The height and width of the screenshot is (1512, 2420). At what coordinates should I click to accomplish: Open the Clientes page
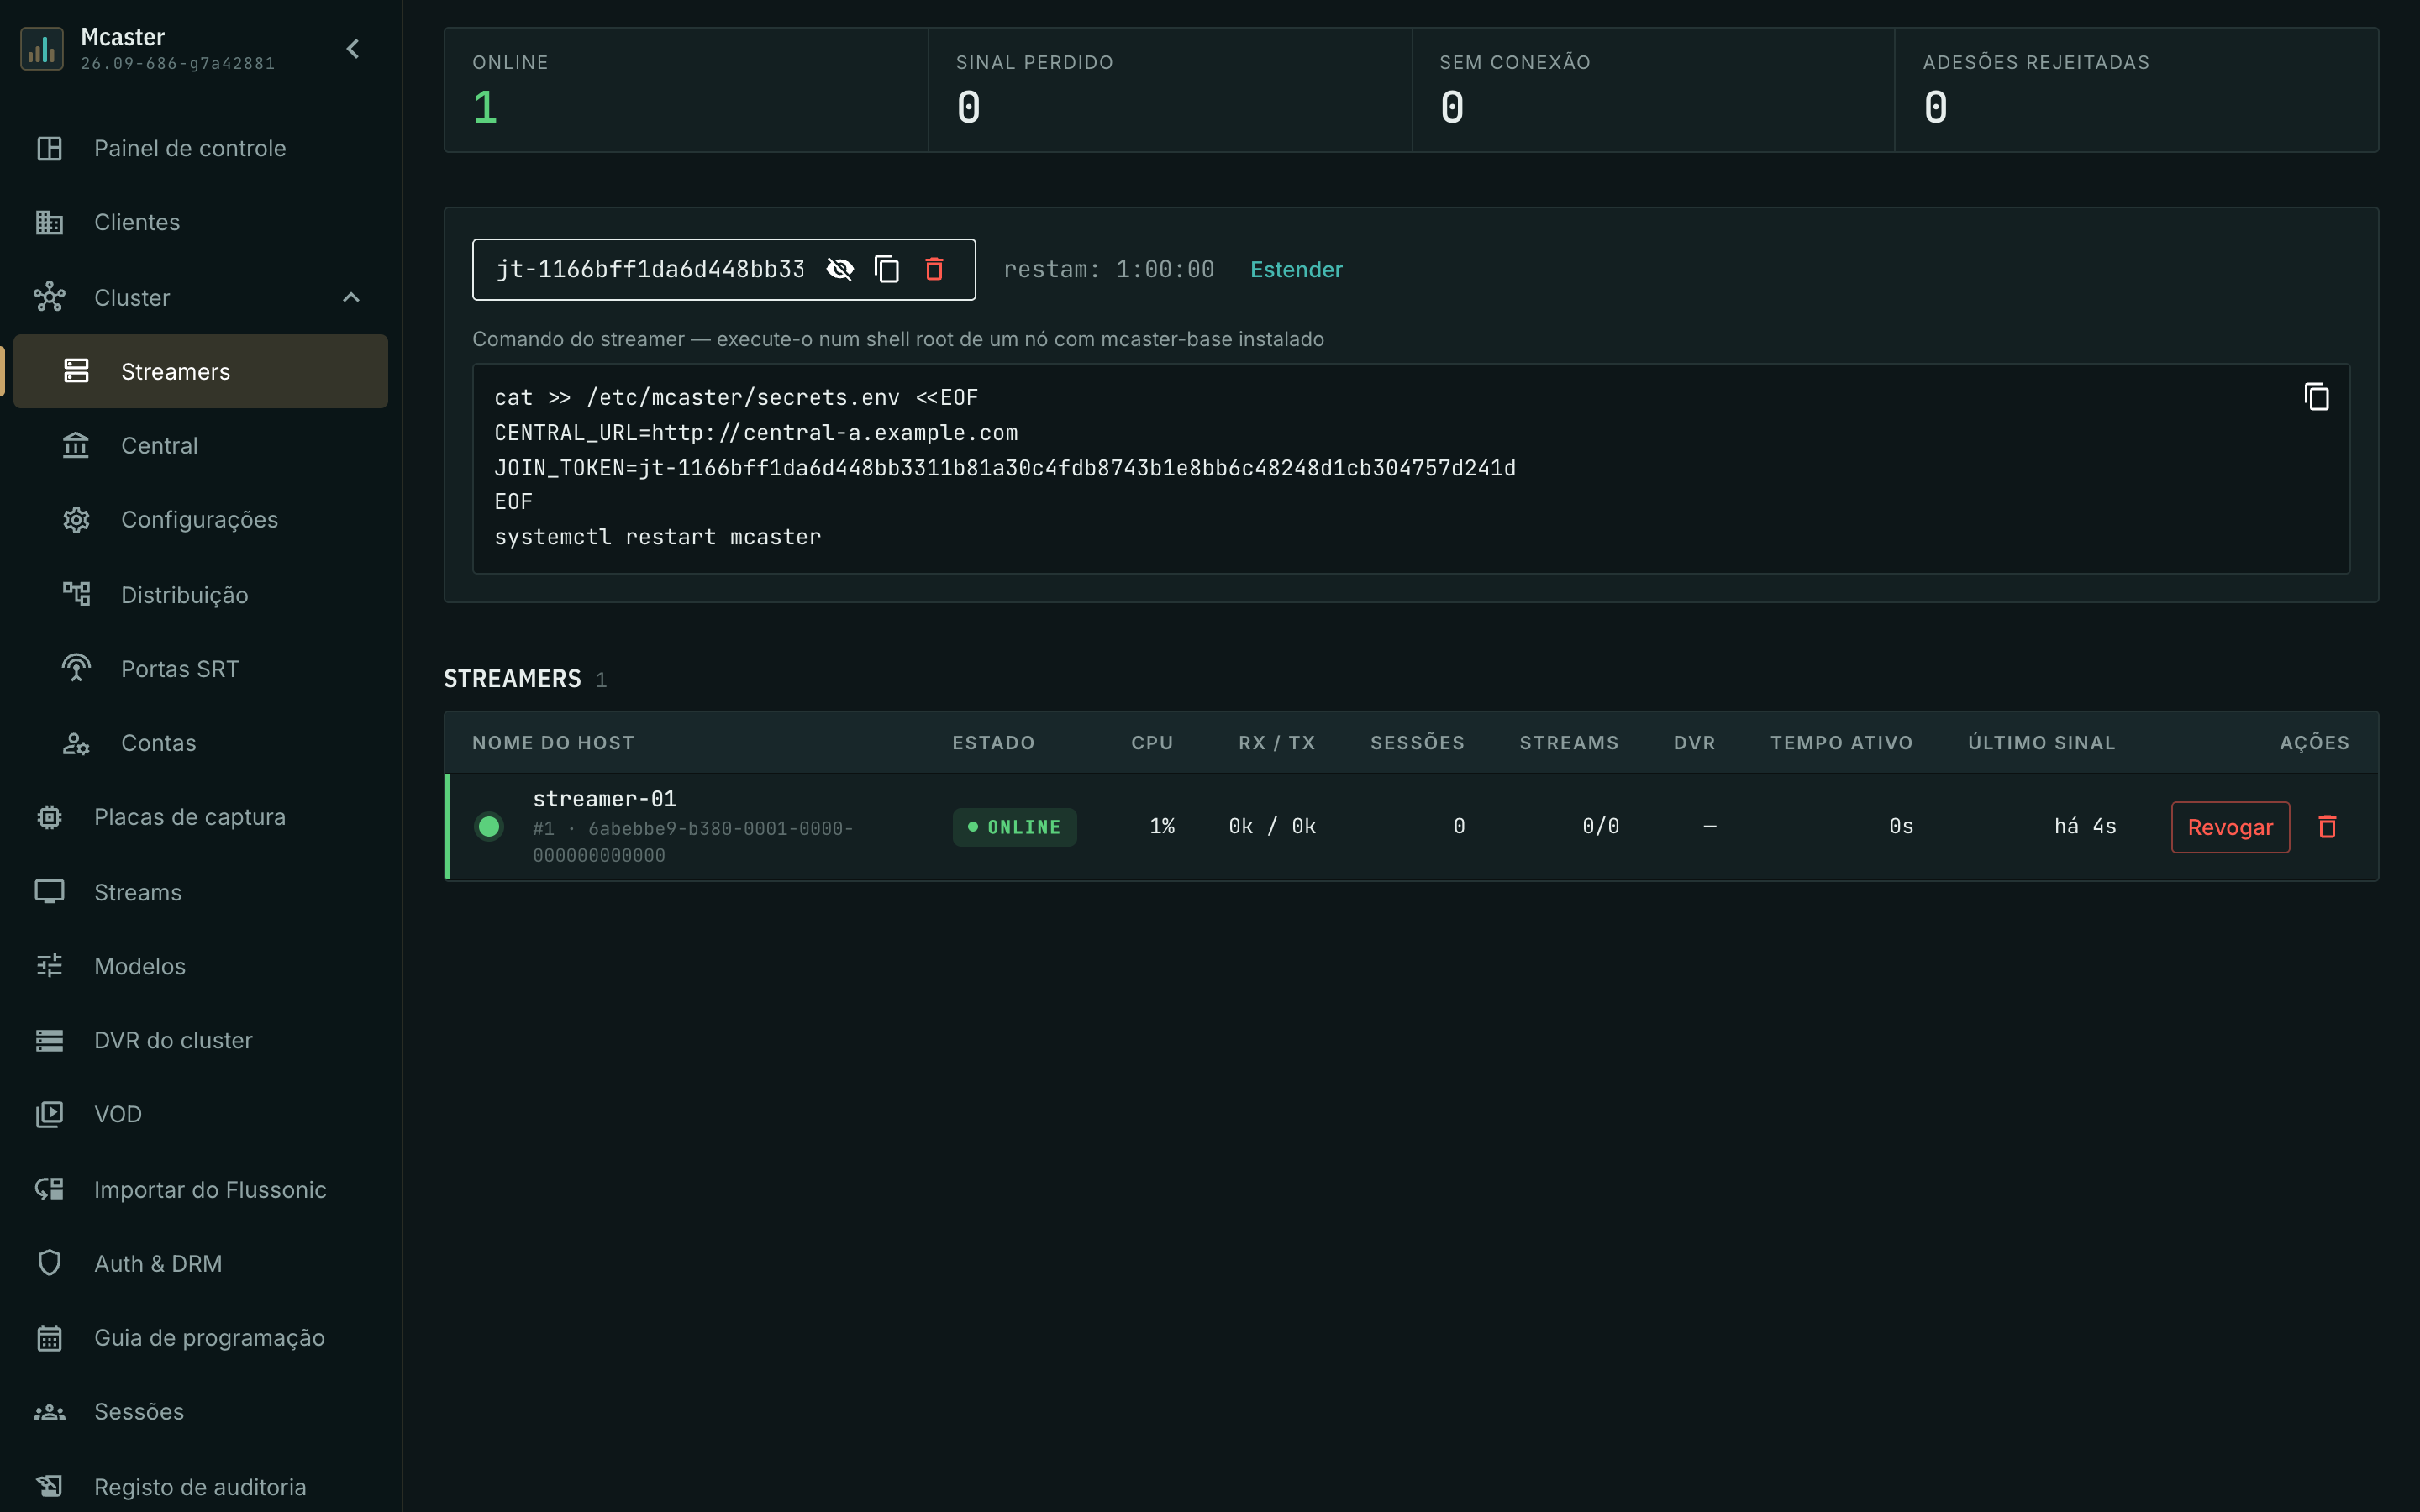pyautogui.click(x=200, y=222)
